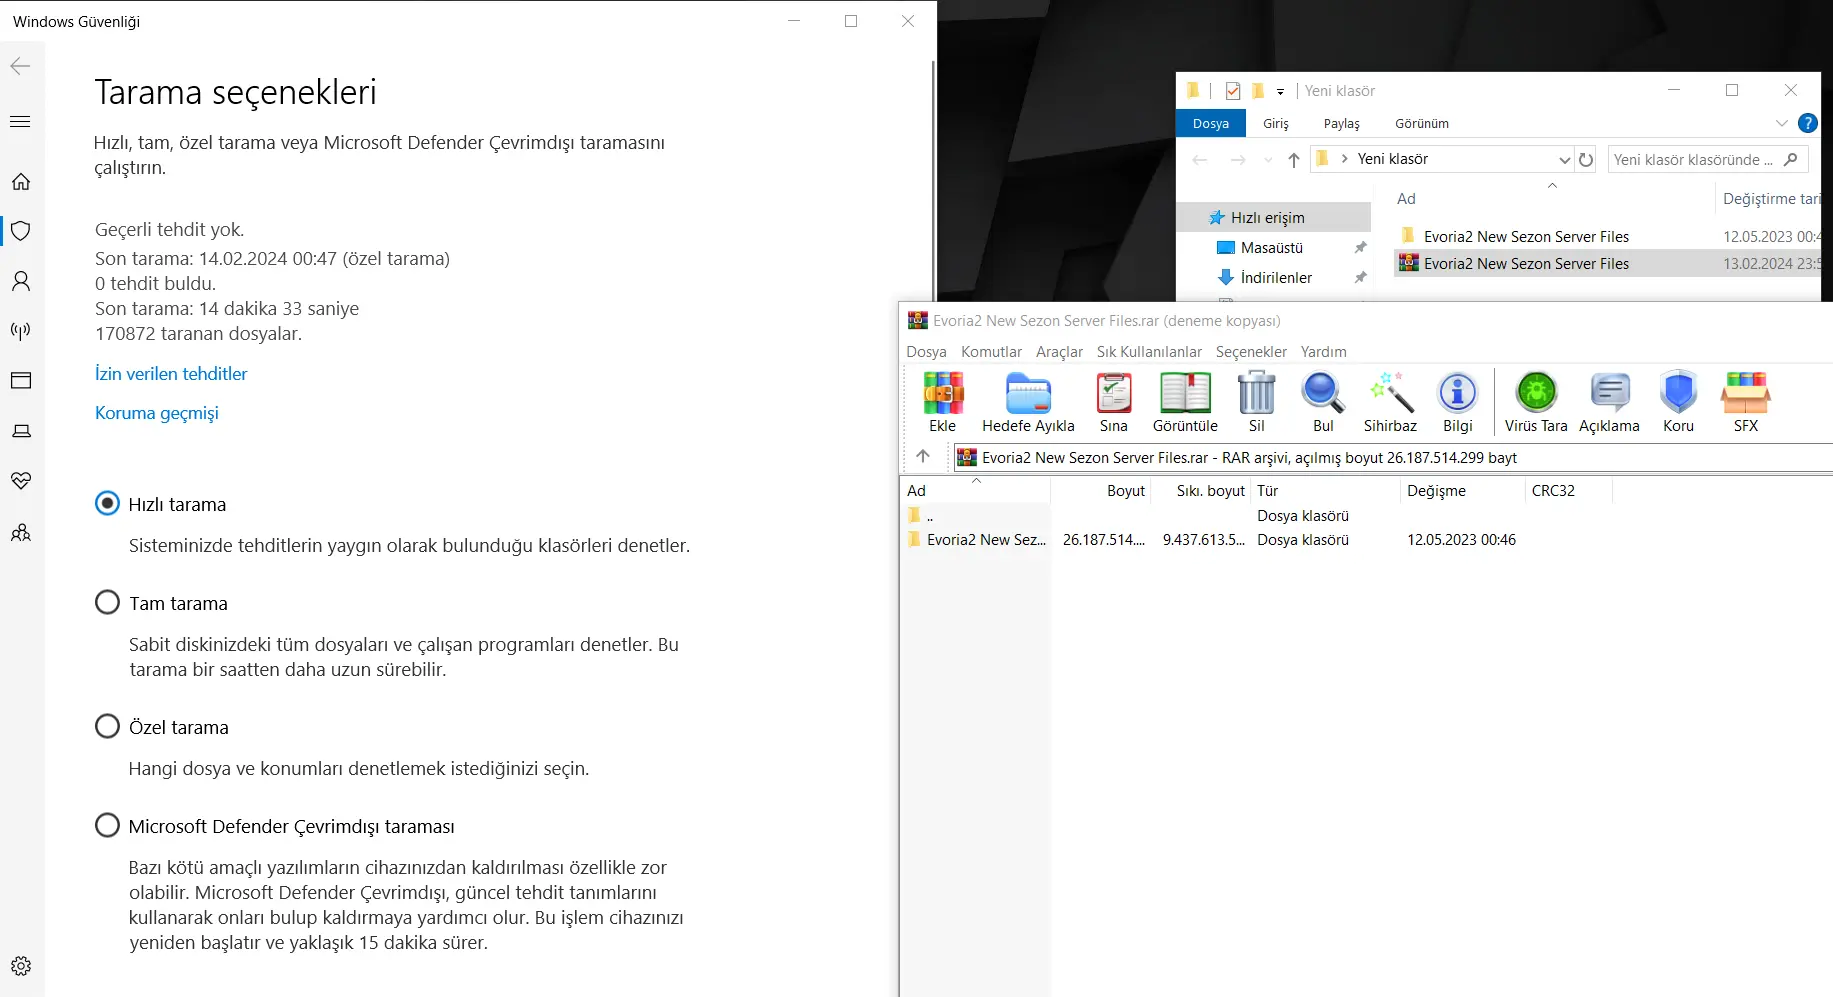Image resolution: width=1833 pixels, height=997 pixels.
Task: Click the blue help icon in Explorer
Action: (1808, 123)
